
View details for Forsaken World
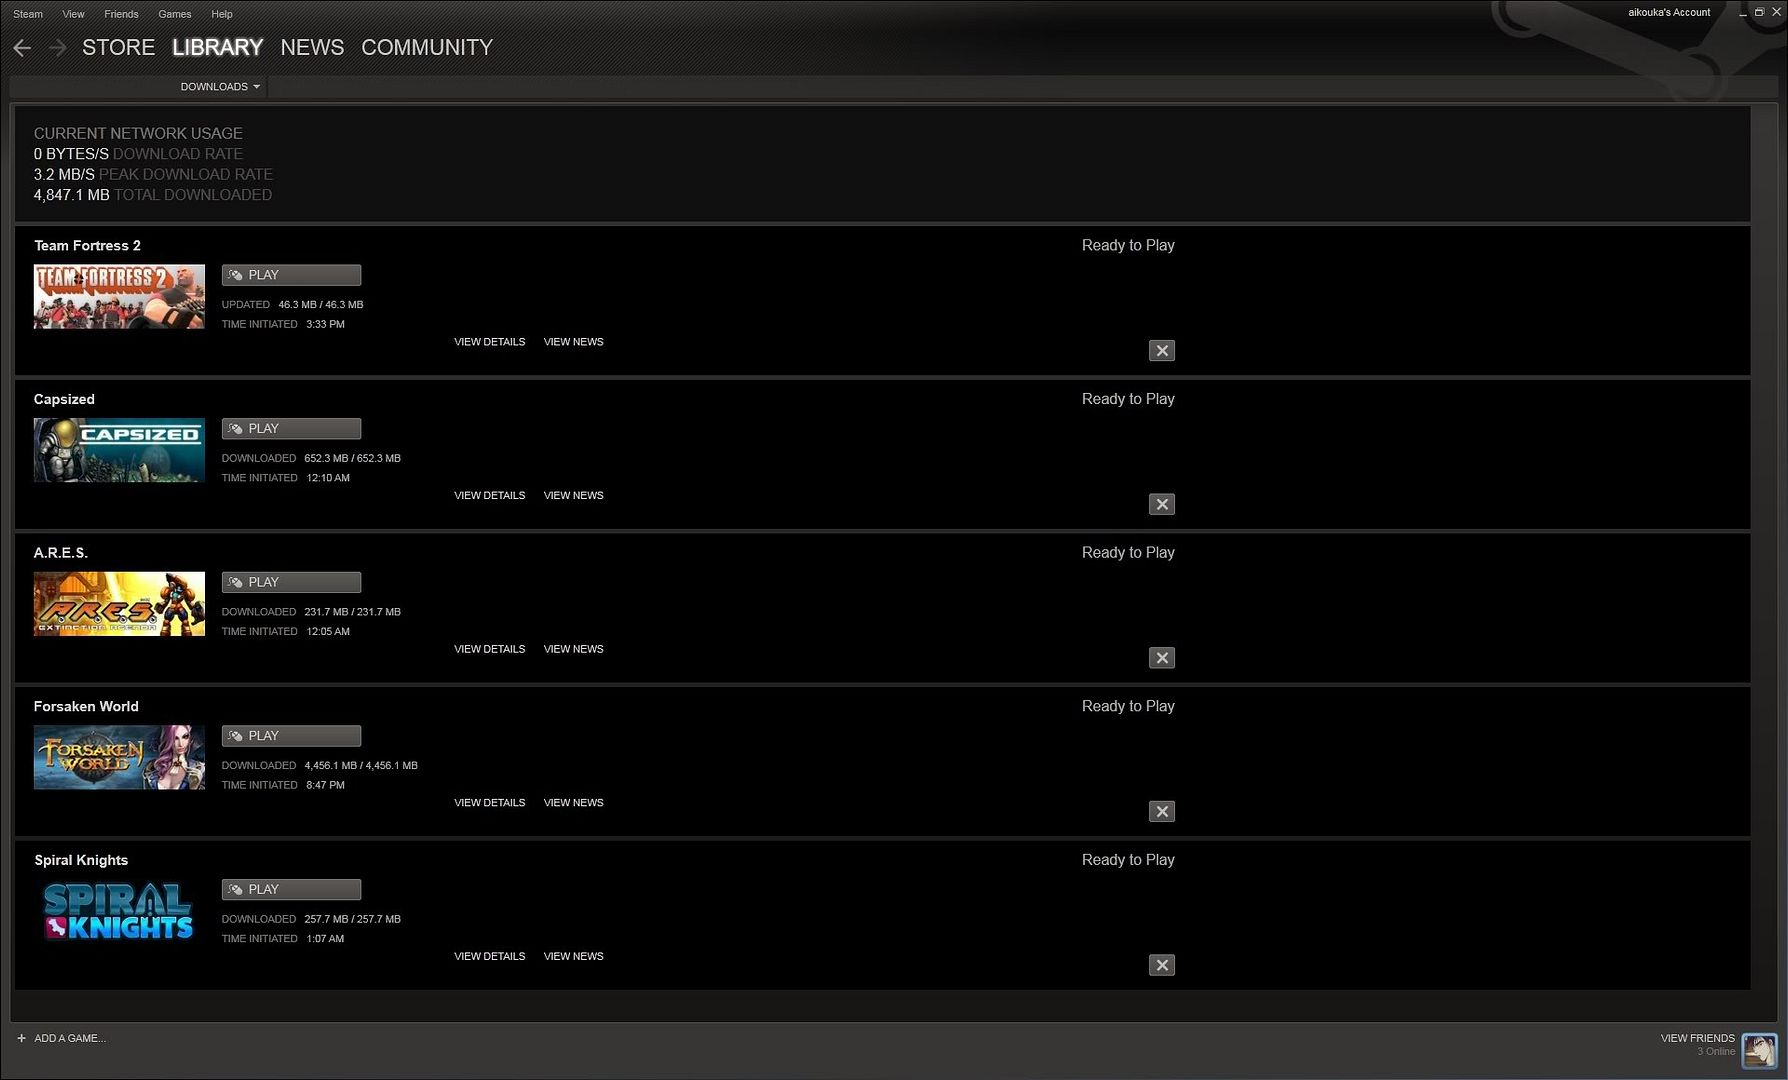489,803
